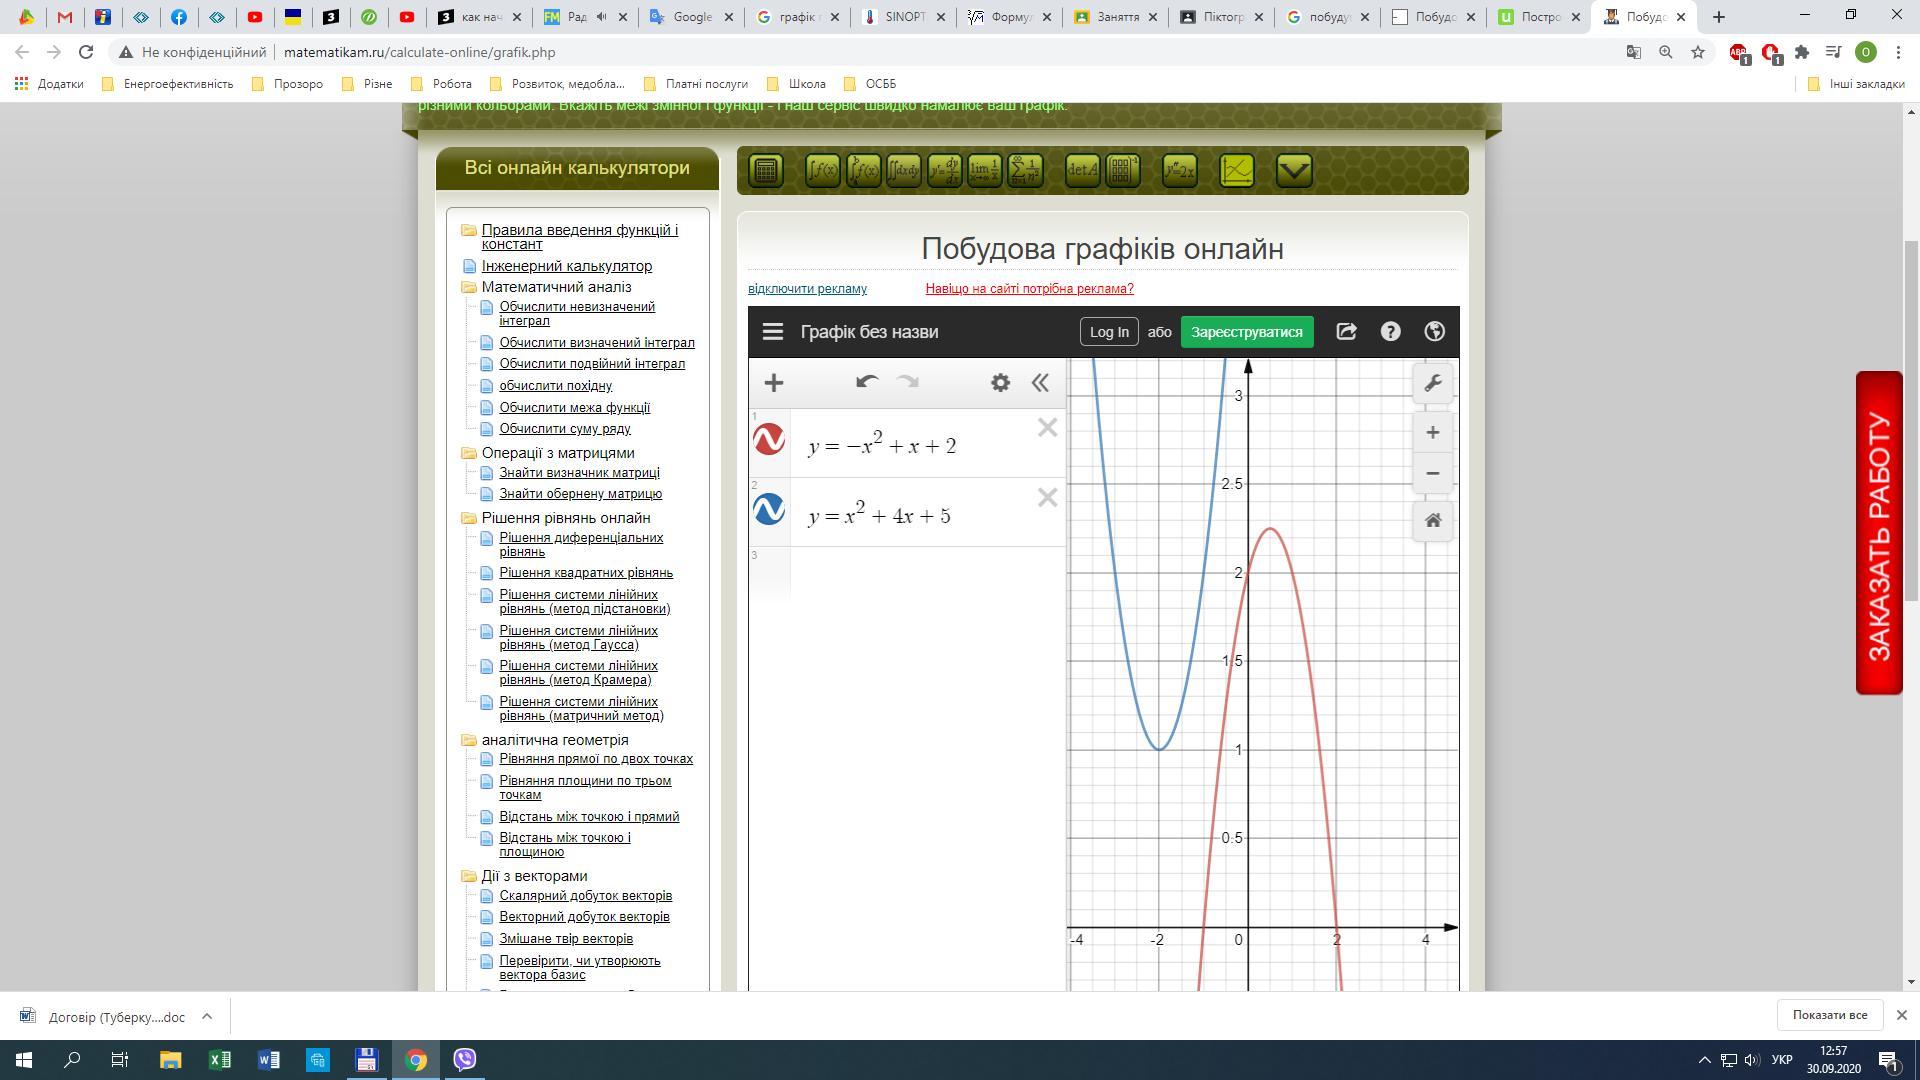Click the graph plotting toolbar icon
Image resolution: width=1920 pixels, height=1080 pixels.
click(x=1237, y=171)
